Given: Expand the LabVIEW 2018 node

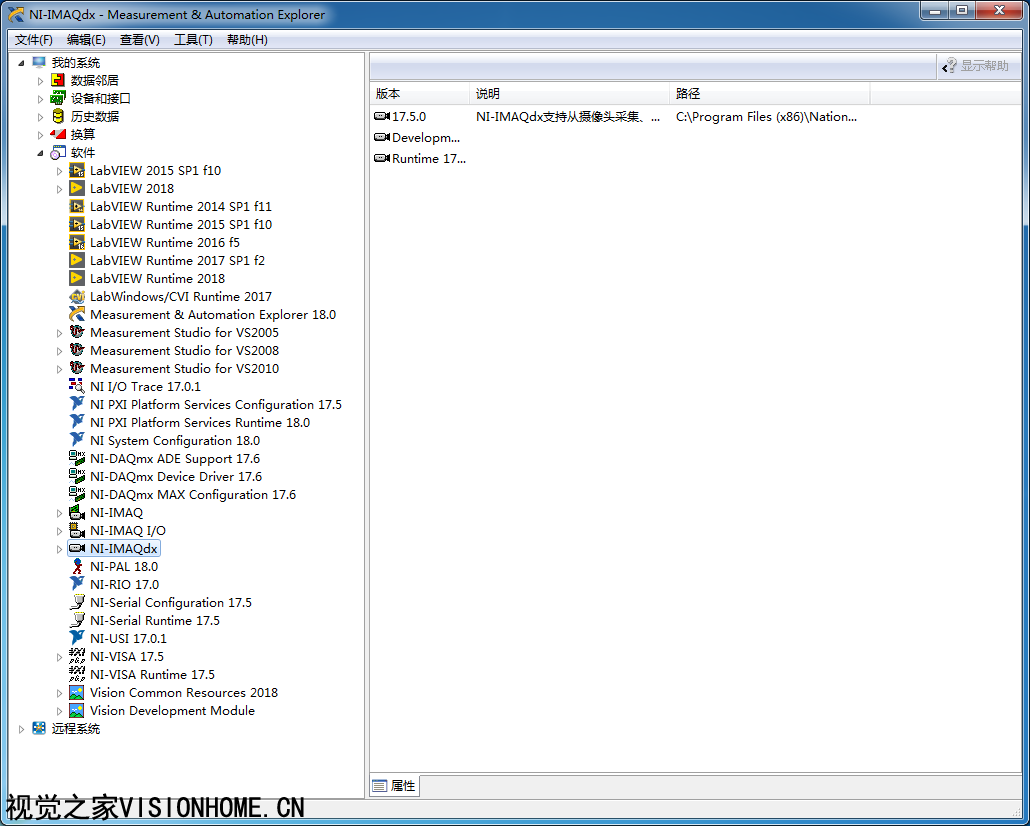Looking at the screenshot, I should [x=60, y=189].
